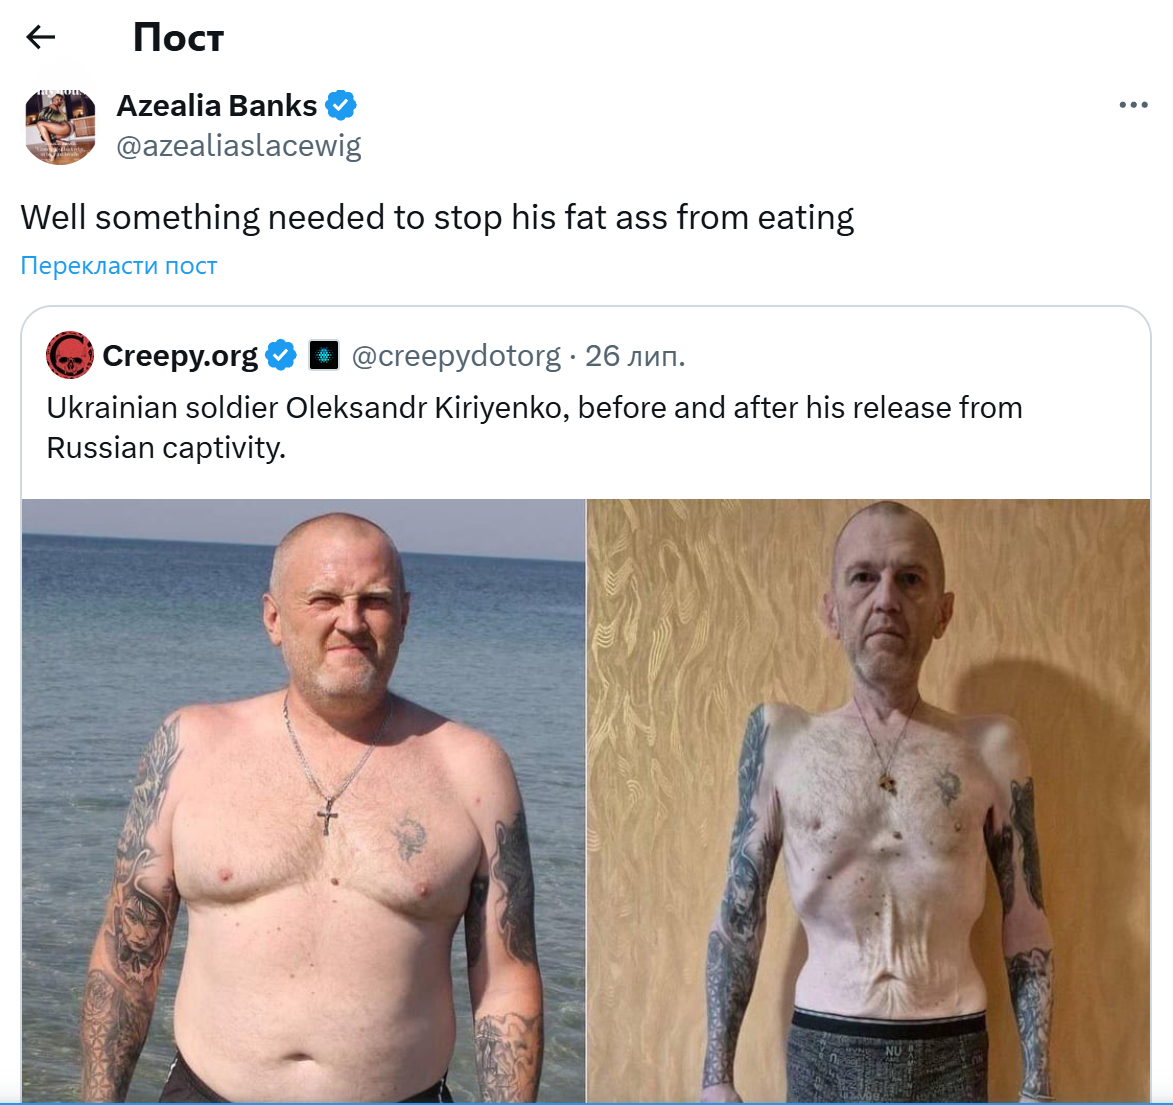The height and width of the screenshot is (1105, 1173).
Task: Open the Creepy.org account name
Action: [180, 356]
